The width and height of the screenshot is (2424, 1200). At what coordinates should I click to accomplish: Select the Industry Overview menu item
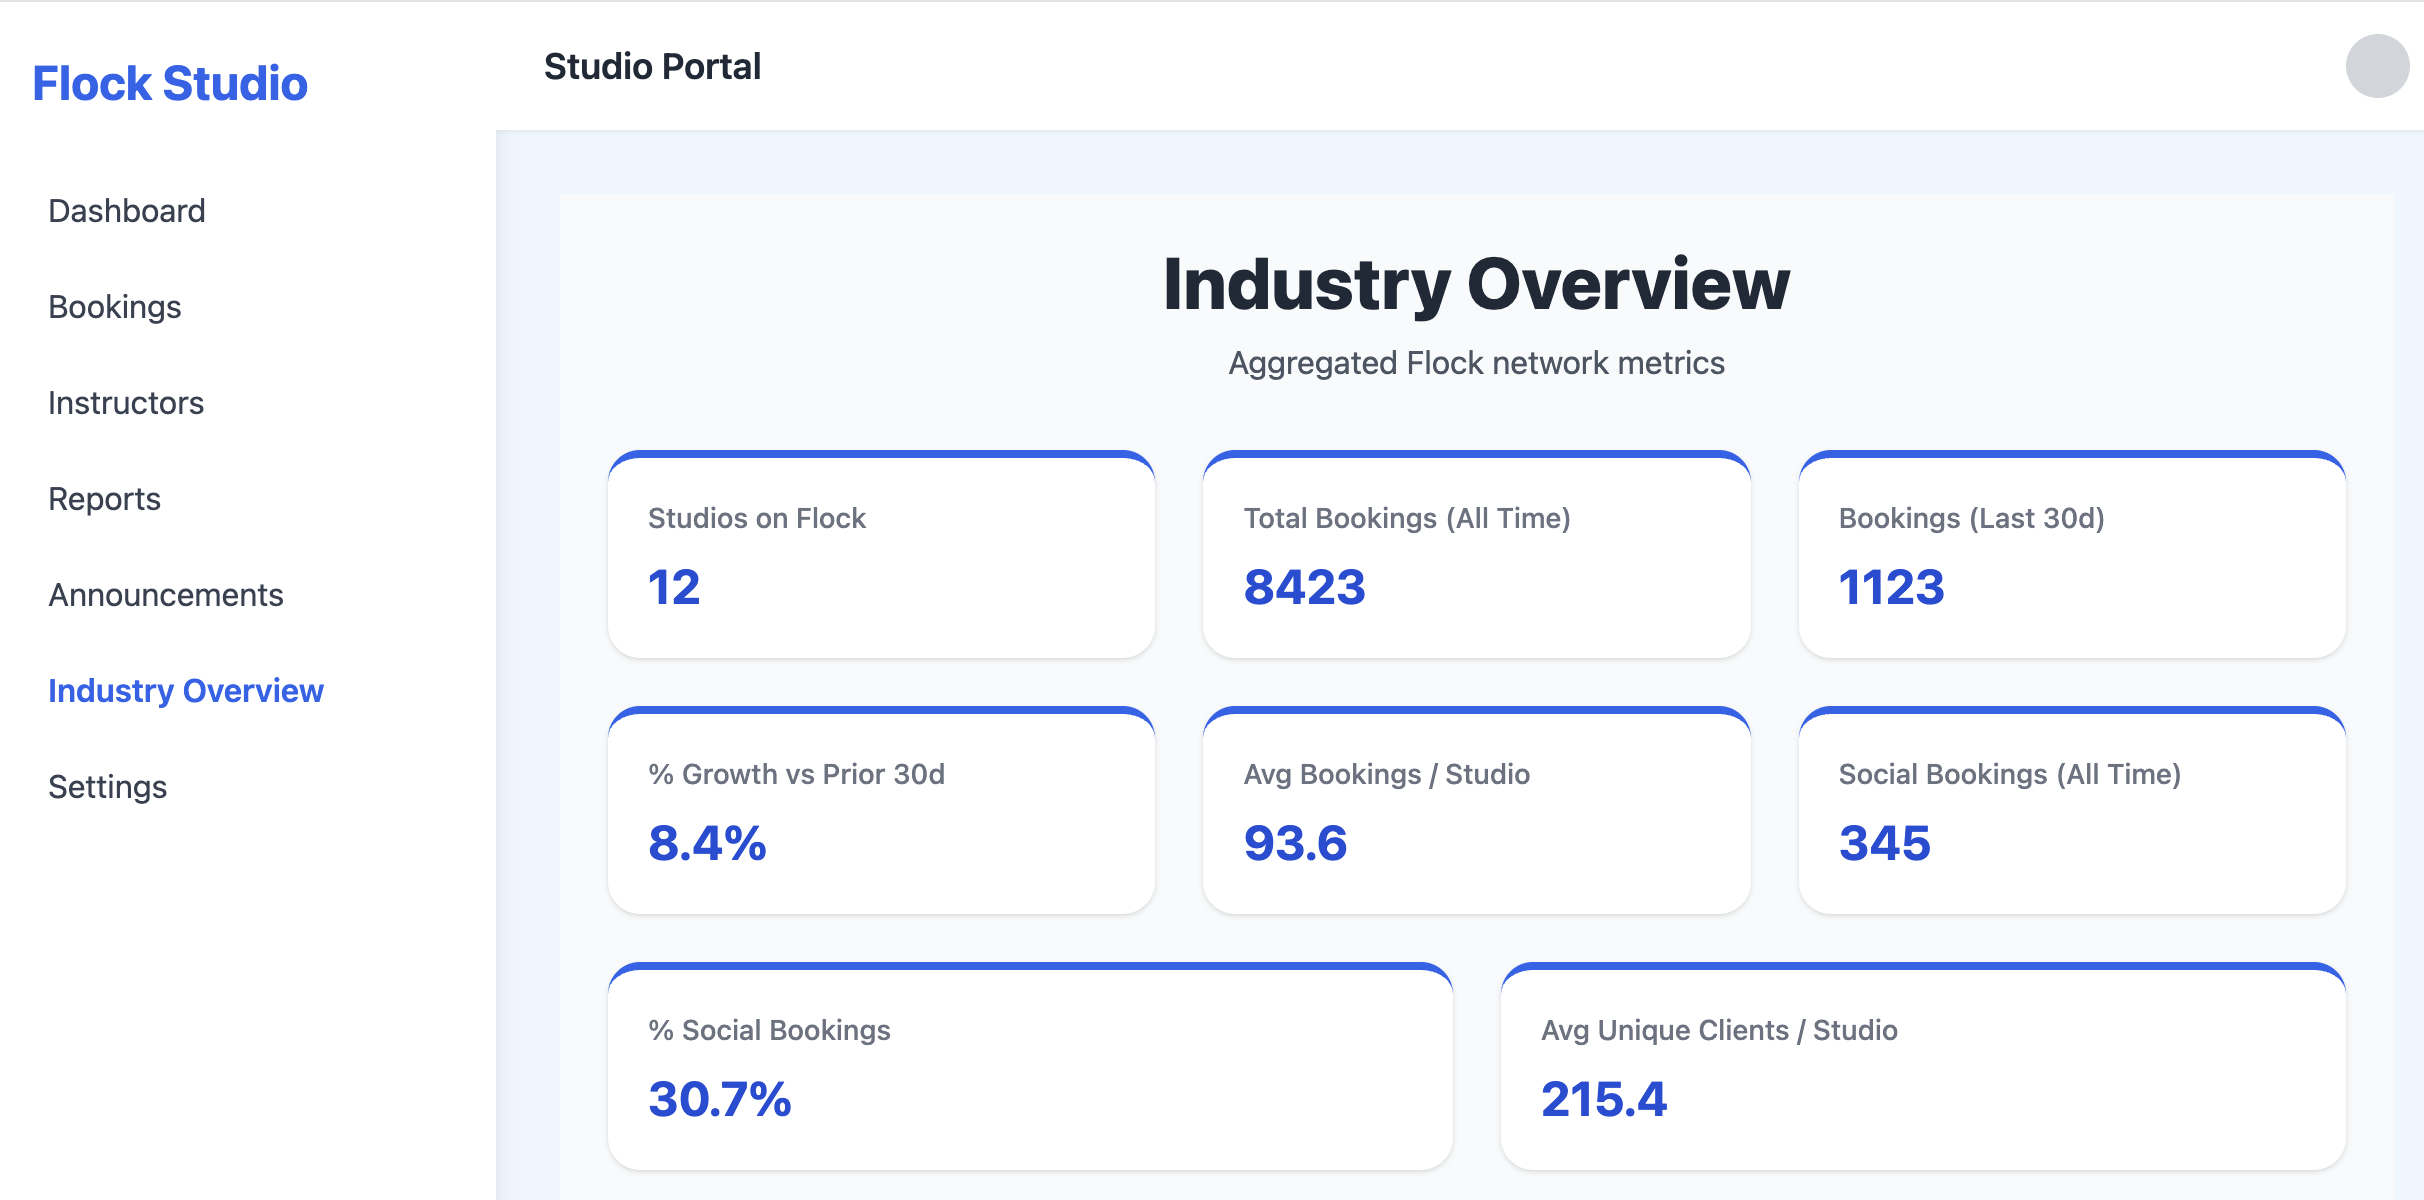click(185, 691)
